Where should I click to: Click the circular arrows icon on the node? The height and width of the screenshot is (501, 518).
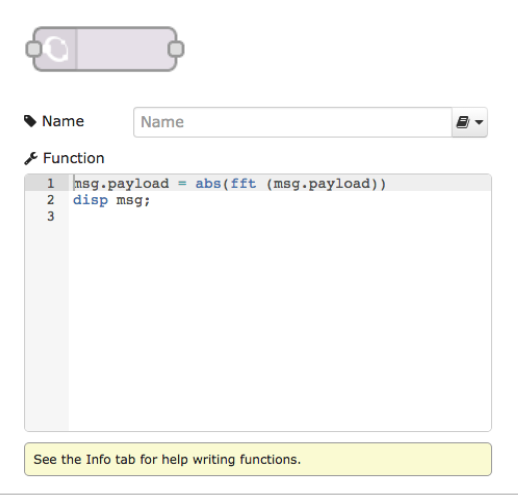[x=56, y=49]
